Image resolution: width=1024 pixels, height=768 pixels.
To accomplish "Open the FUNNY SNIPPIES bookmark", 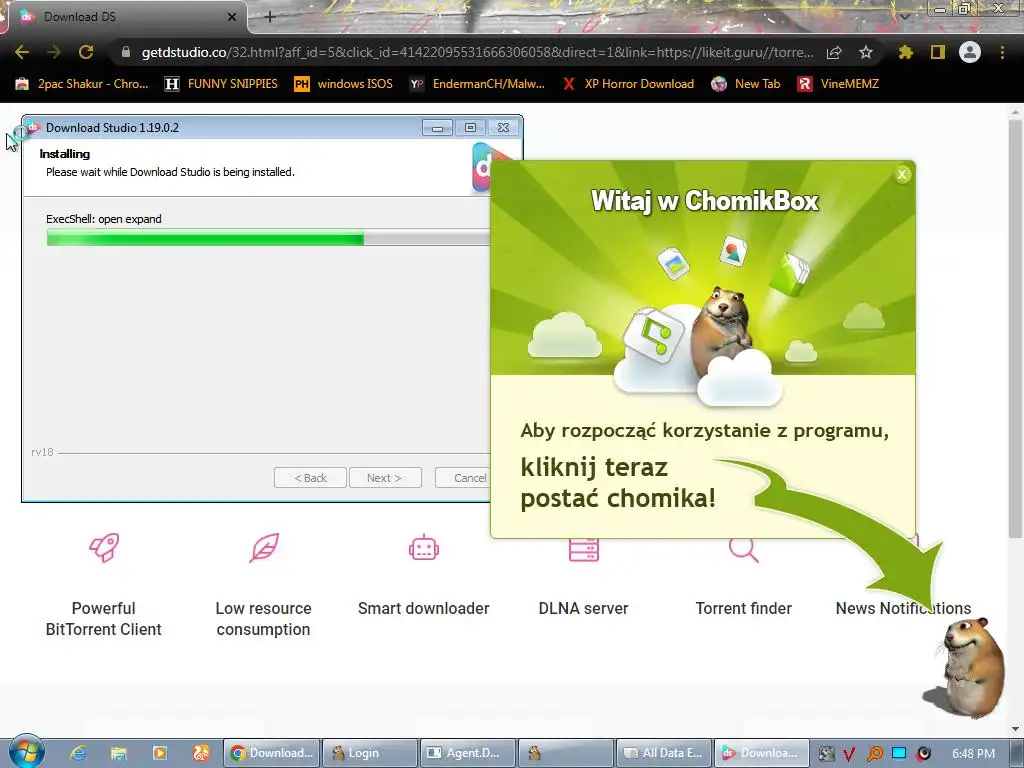I will (221, 84).
